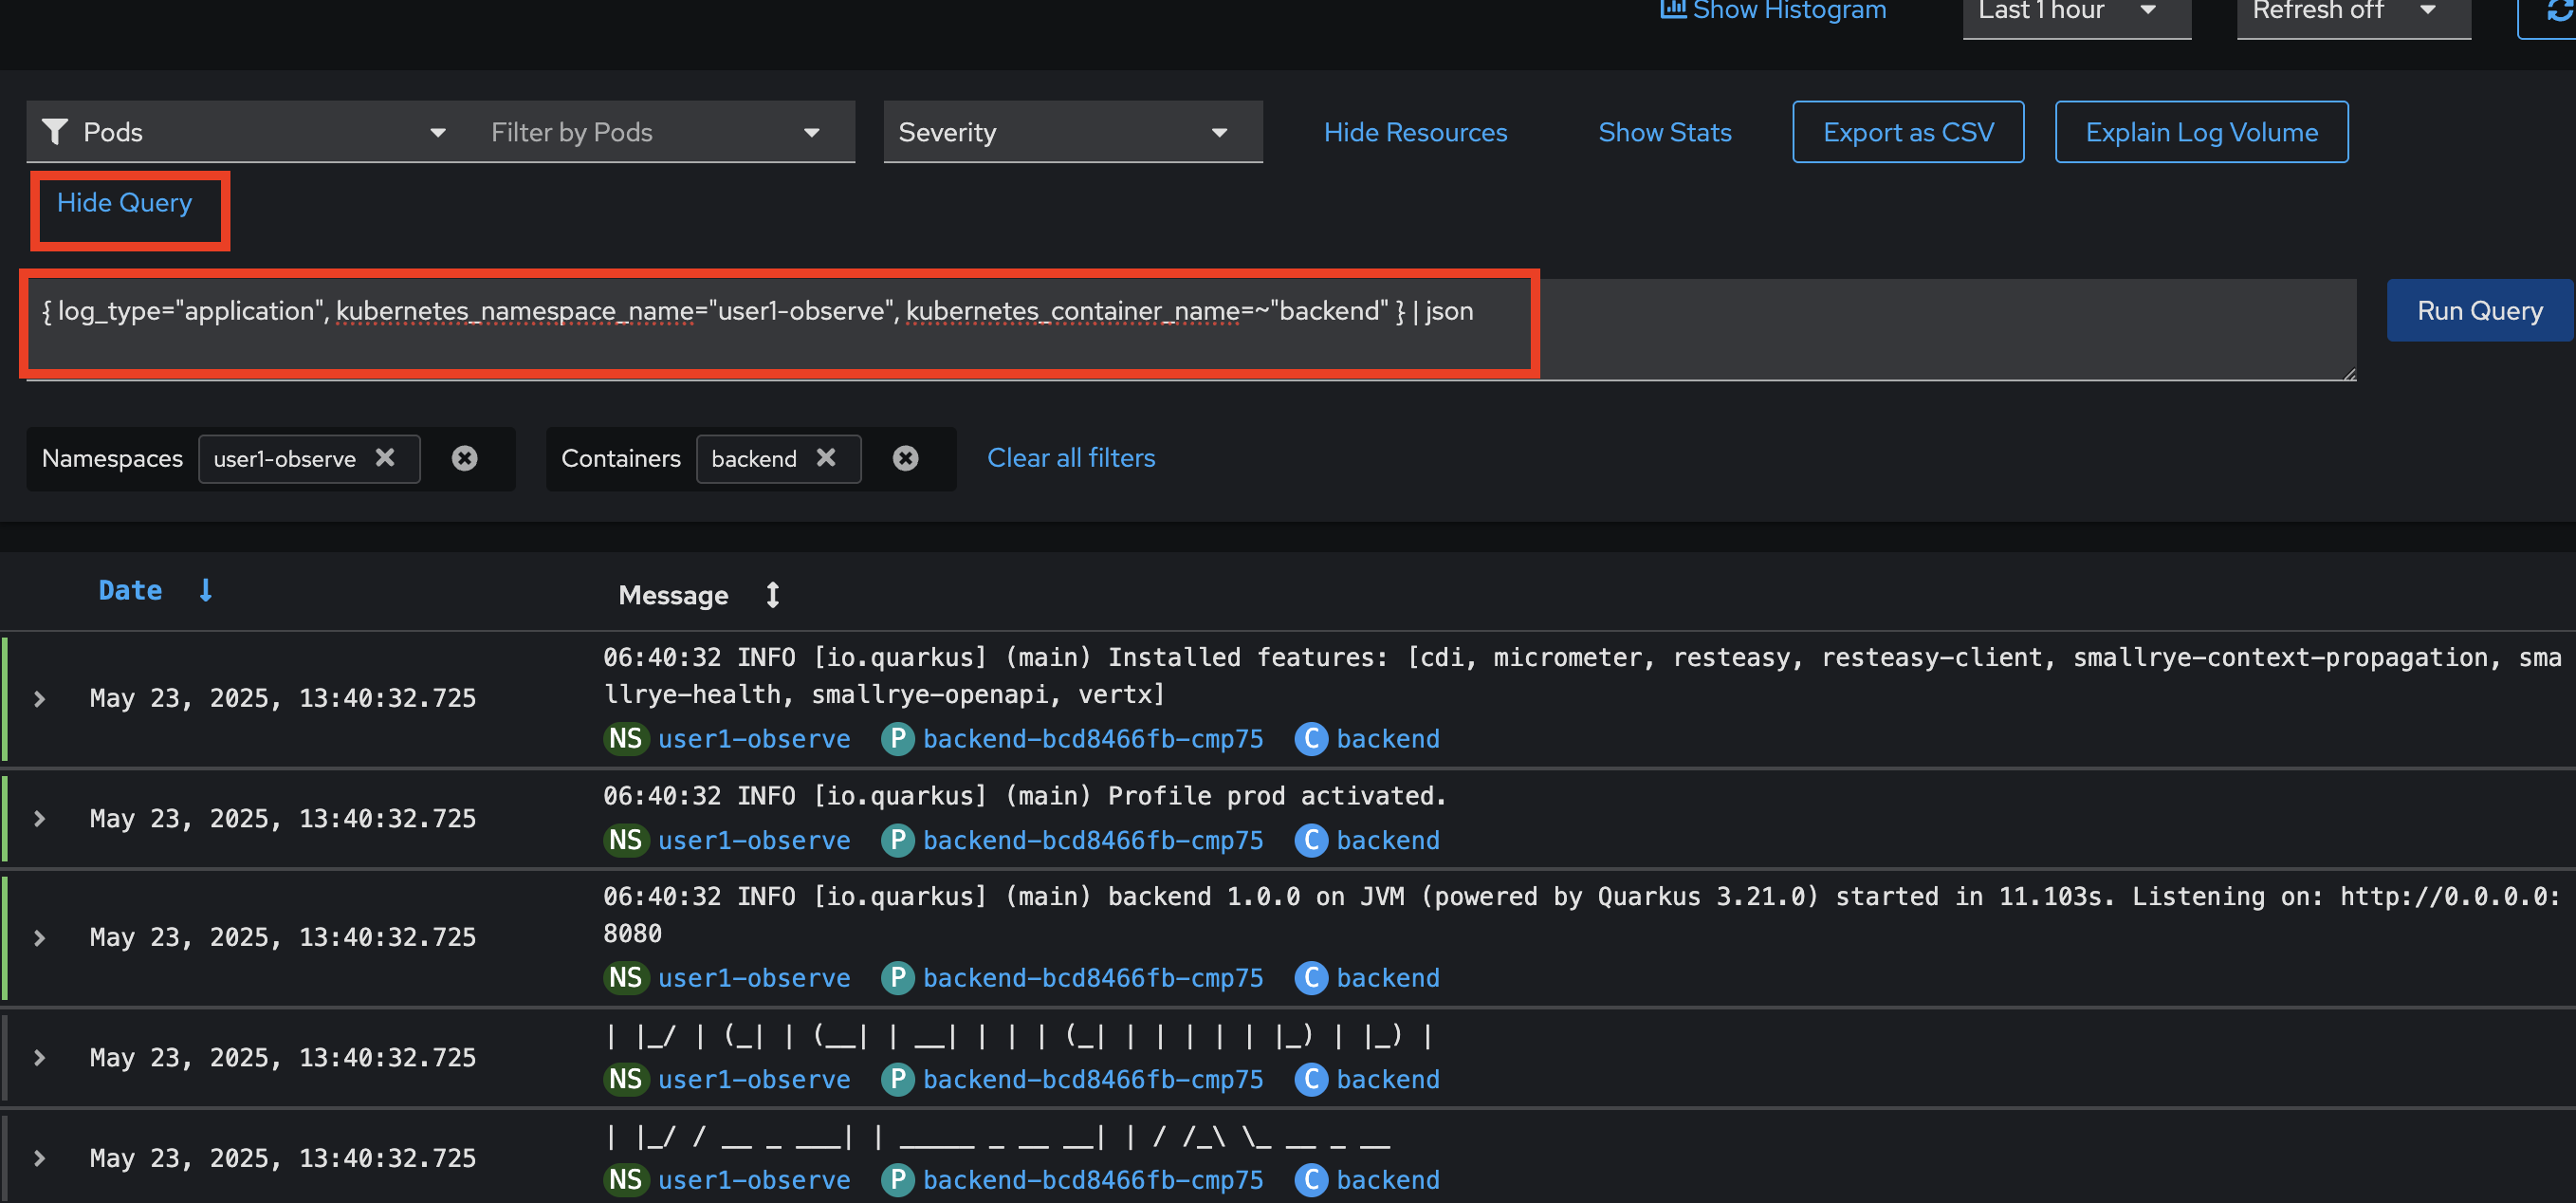Click NS badge in Profile prod activated row
Image resolution: width=2576 pixels, height=1203 pixels.
point(626,840)
